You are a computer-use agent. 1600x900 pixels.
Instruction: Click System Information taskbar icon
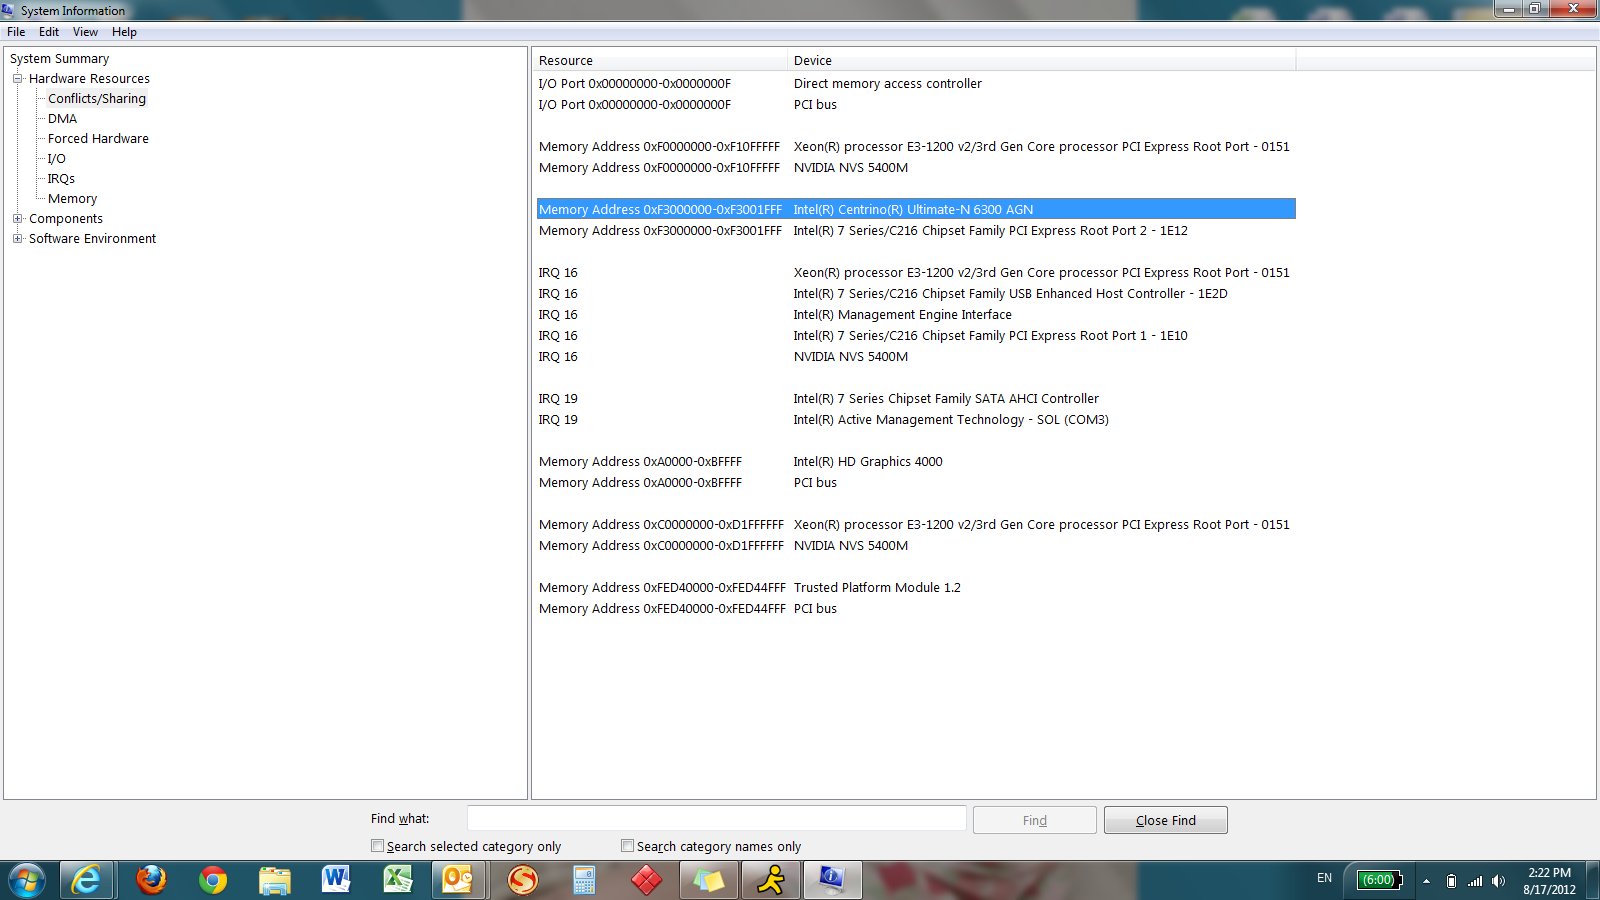point(832,880)
